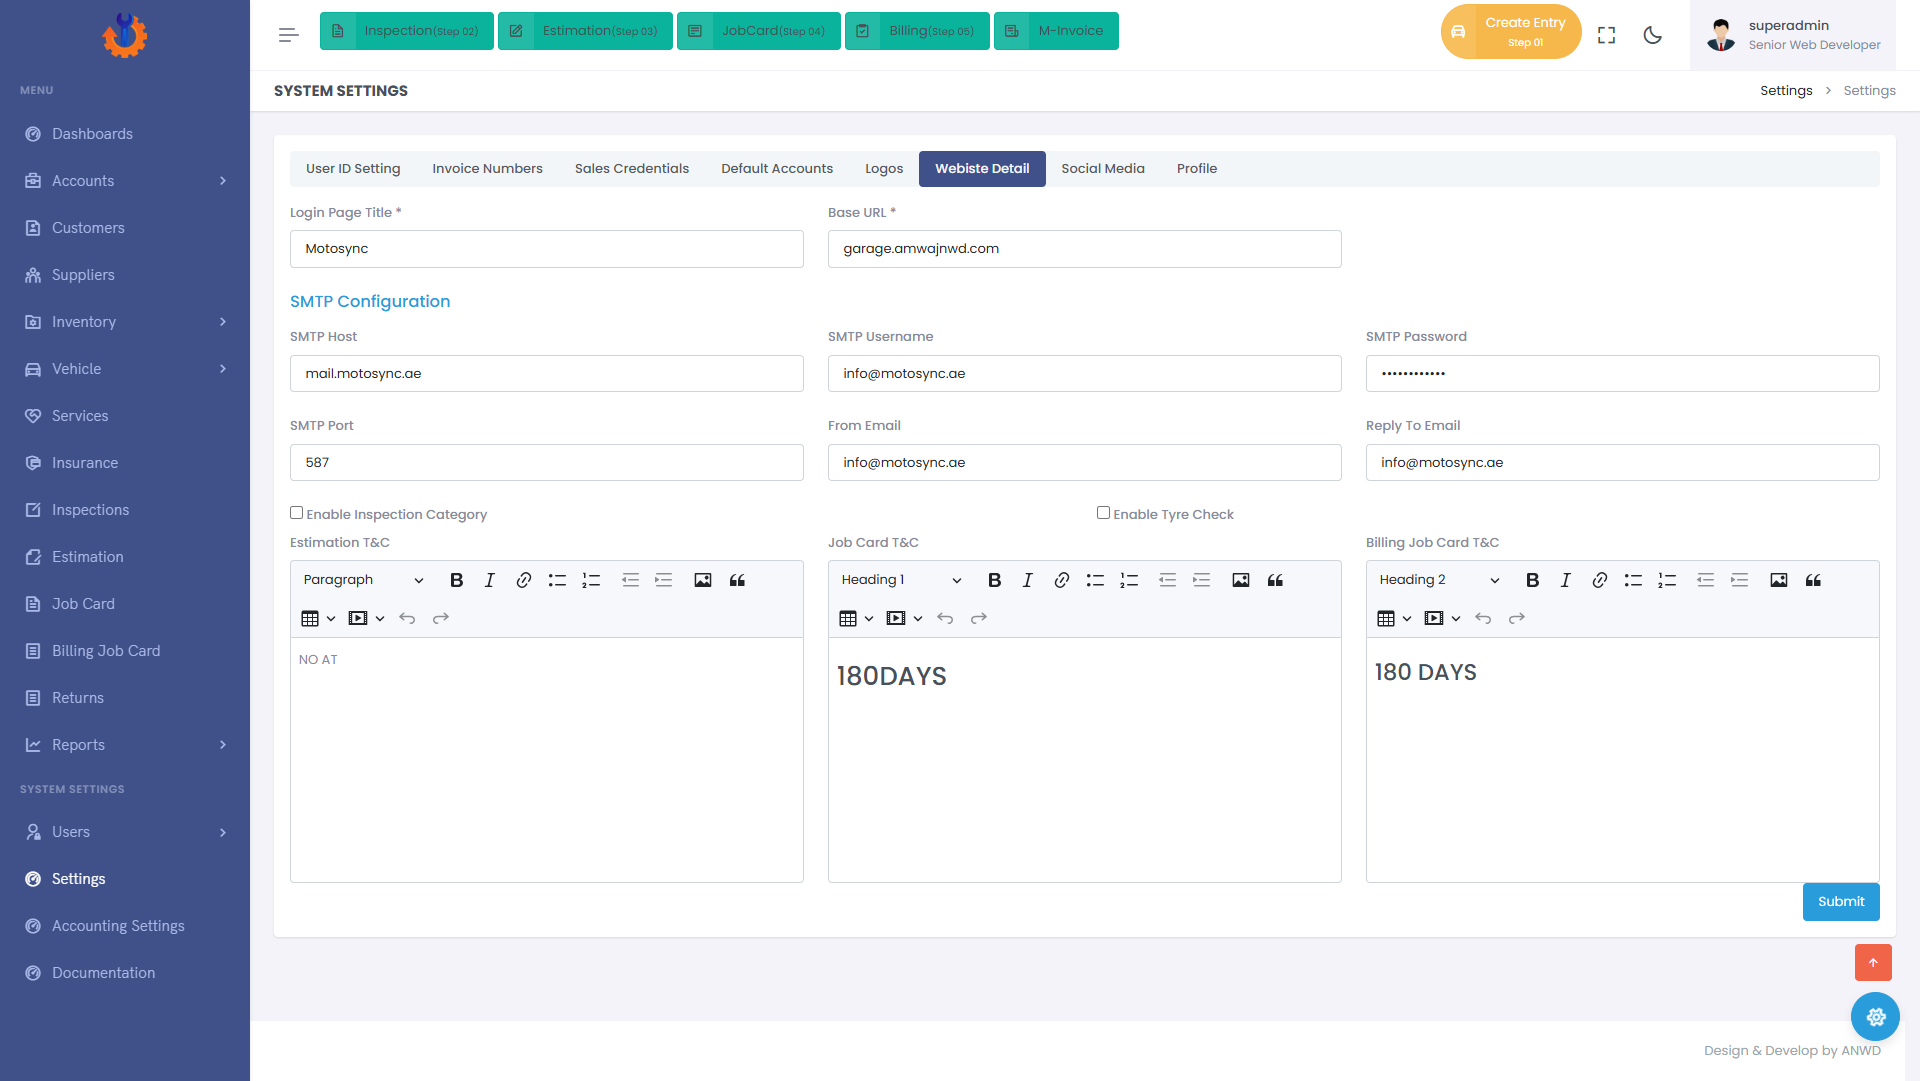Switch to Invoice Numbers tab
Screen dimensions: 1920x1081
coord(487,169)
